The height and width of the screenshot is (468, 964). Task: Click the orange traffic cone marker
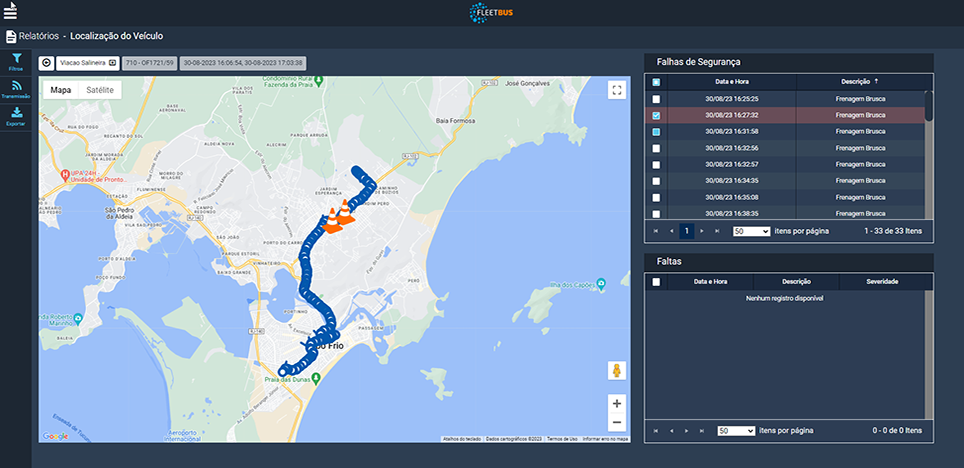(x=345, y=212)
